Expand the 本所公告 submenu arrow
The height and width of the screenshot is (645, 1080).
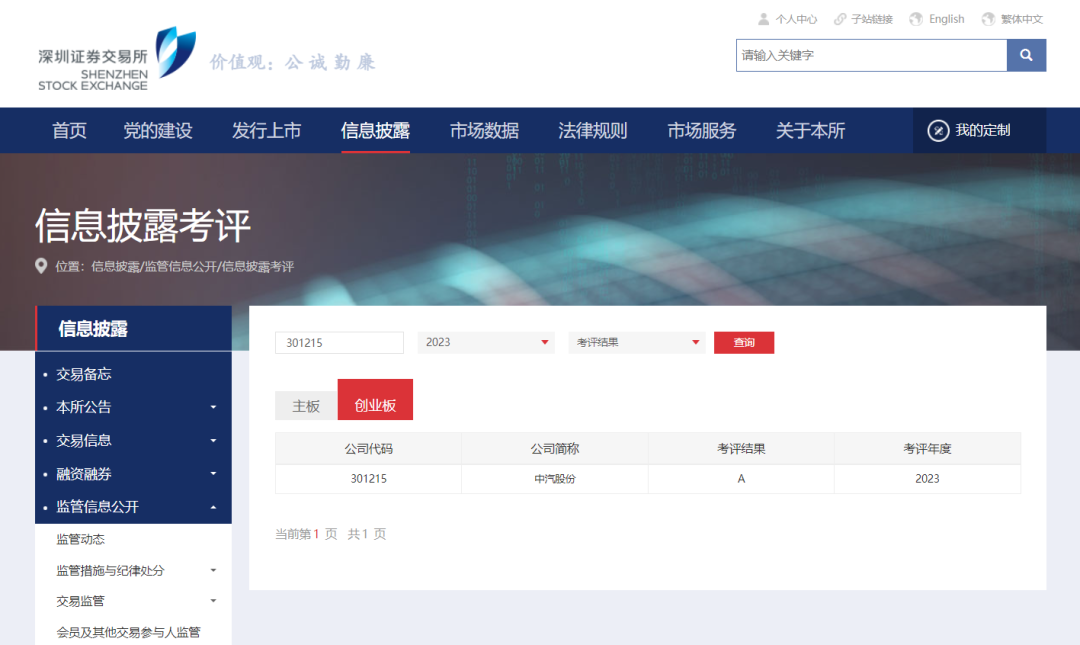point(214,407)
